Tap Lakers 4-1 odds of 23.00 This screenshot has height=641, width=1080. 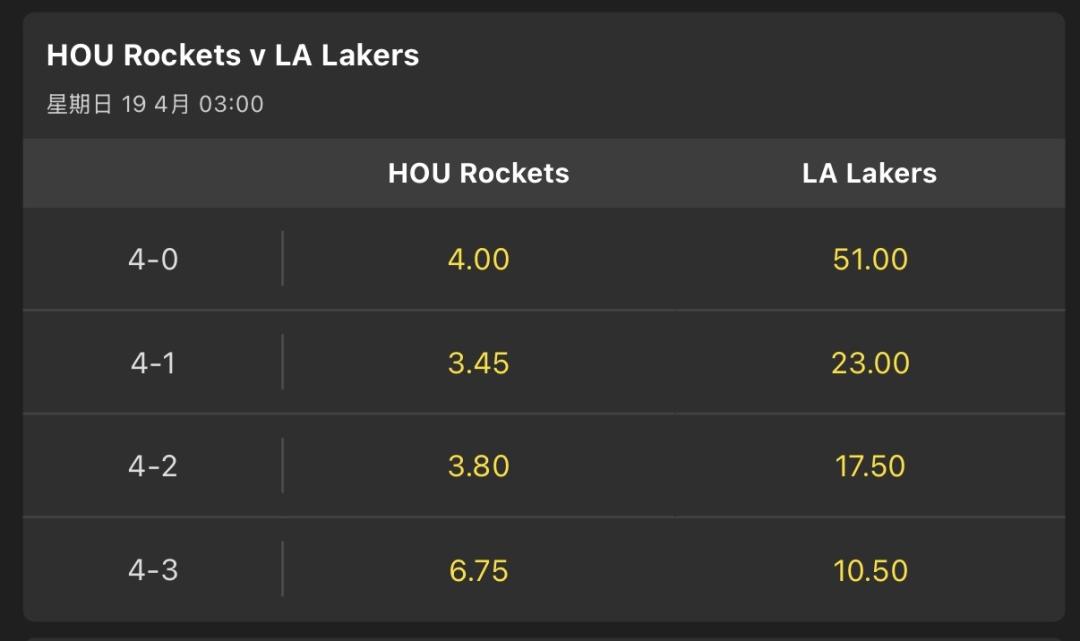[870, 362]
